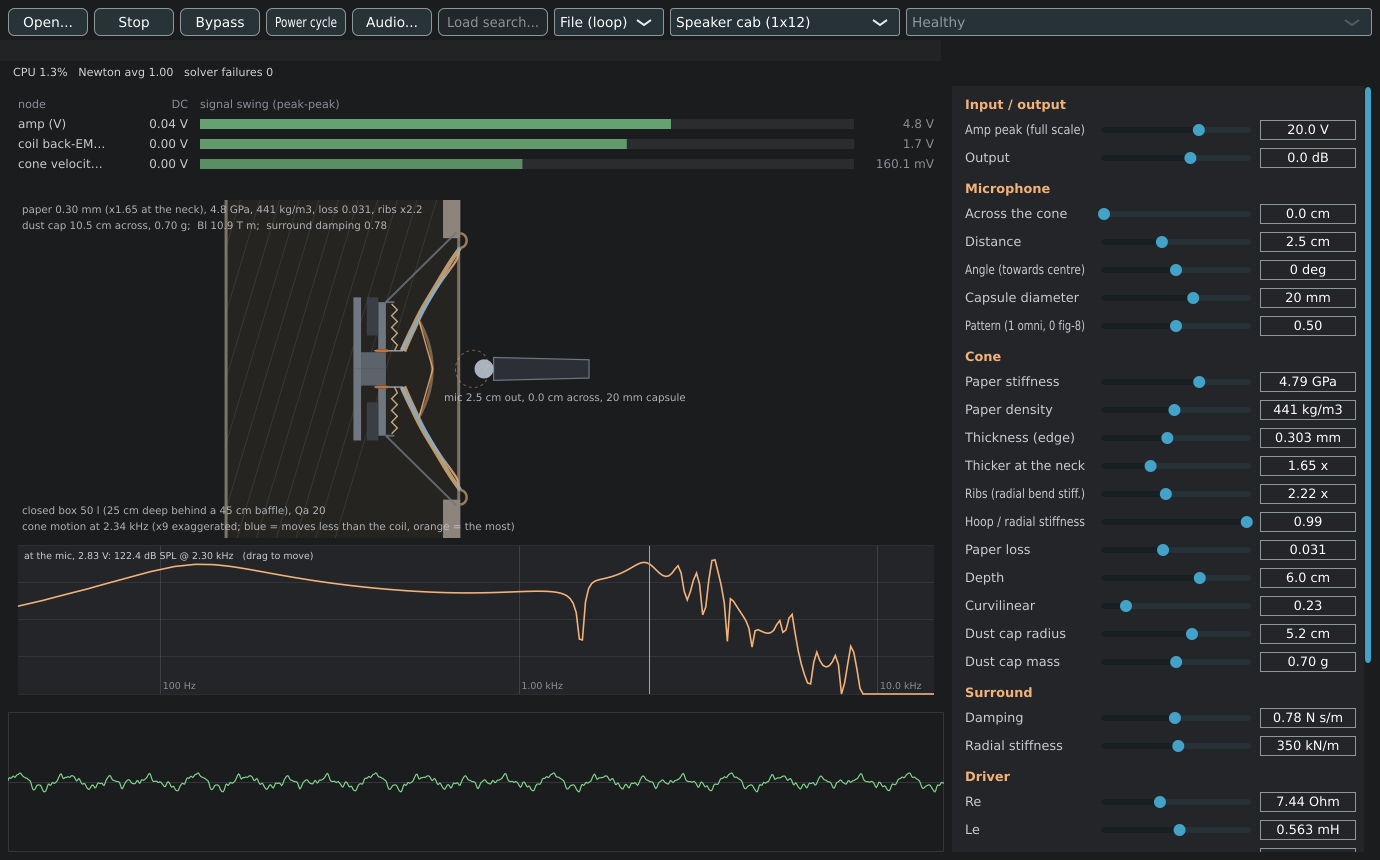Click the "coil back-EM..." node row label
This screenshot has height=860, width=1380.
62,144
